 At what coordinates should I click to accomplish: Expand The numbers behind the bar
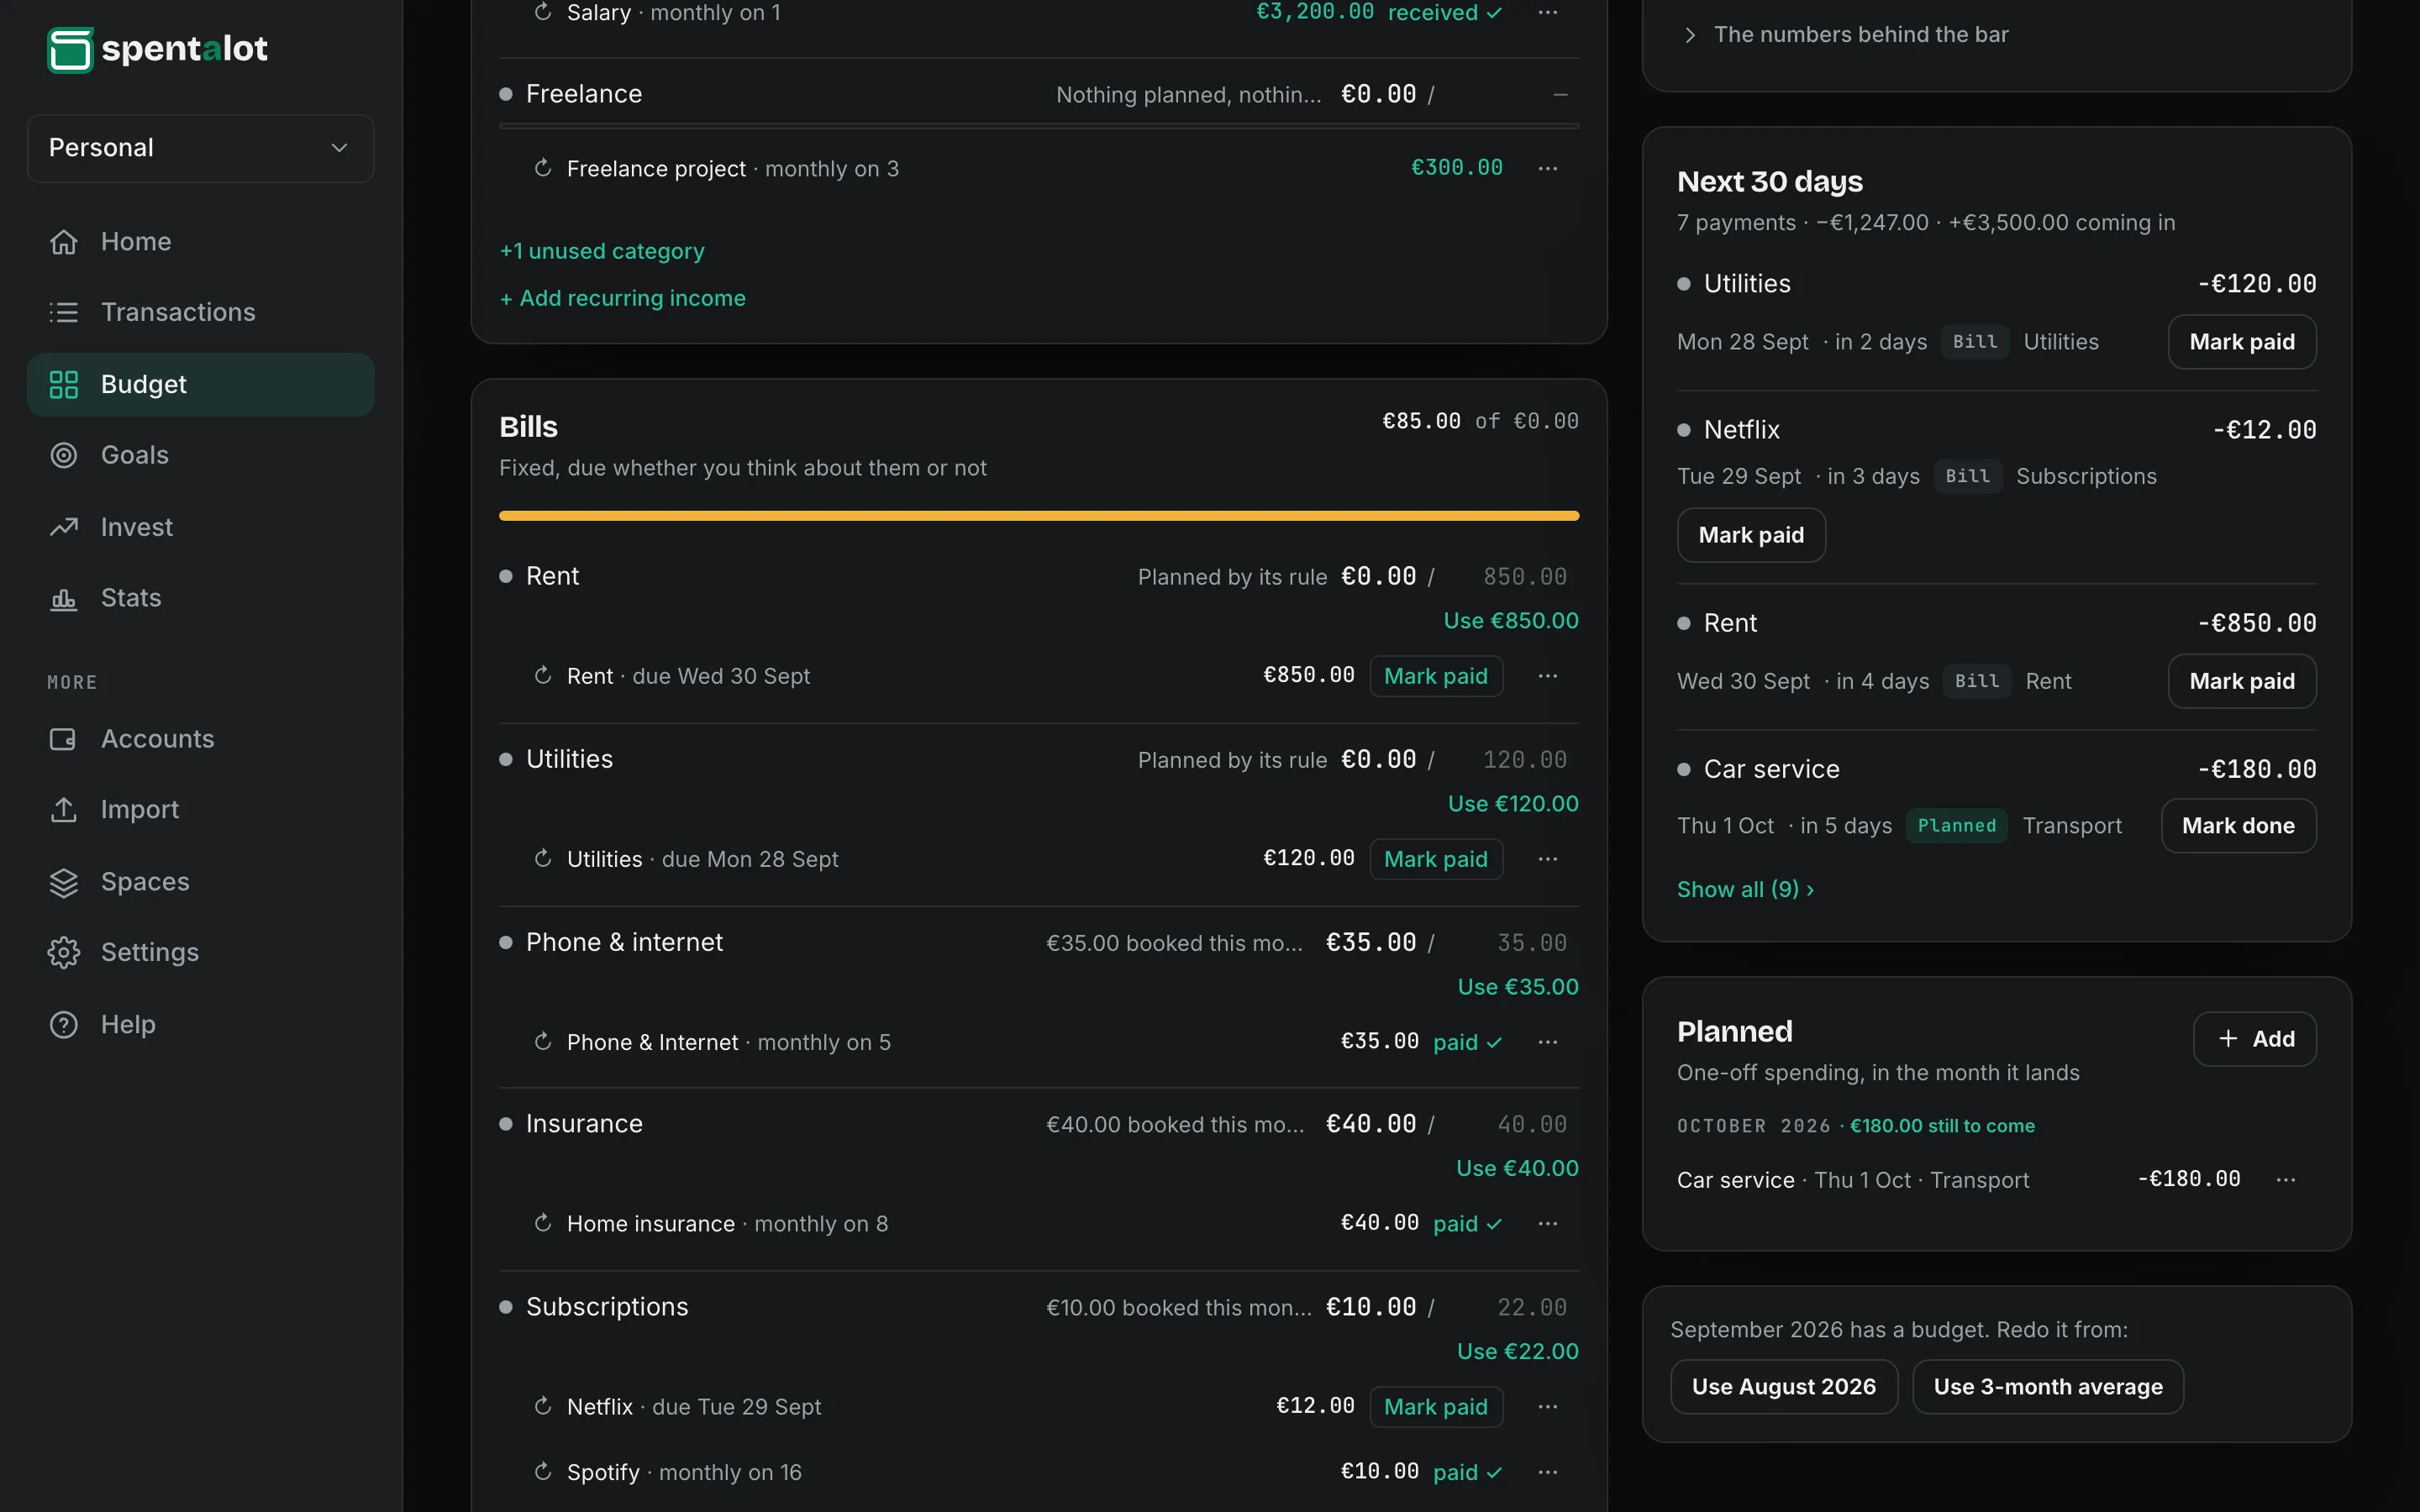(x=1846, y=35)
